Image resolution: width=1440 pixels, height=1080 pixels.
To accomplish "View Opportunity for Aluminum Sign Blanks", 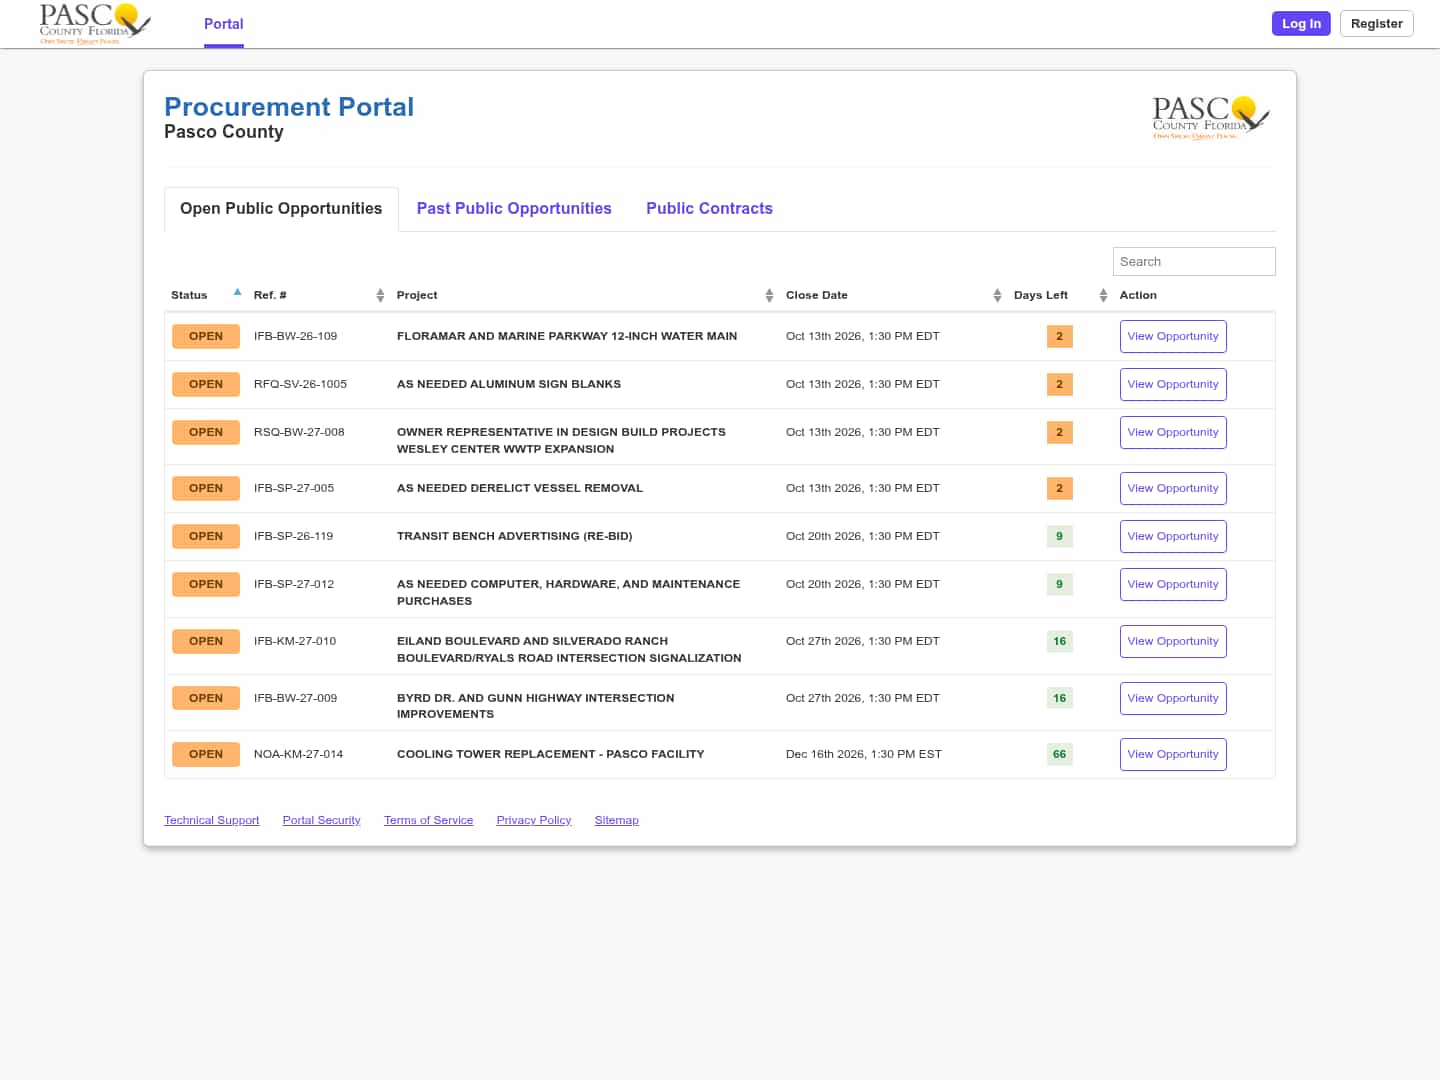I will coord(1173,384).
